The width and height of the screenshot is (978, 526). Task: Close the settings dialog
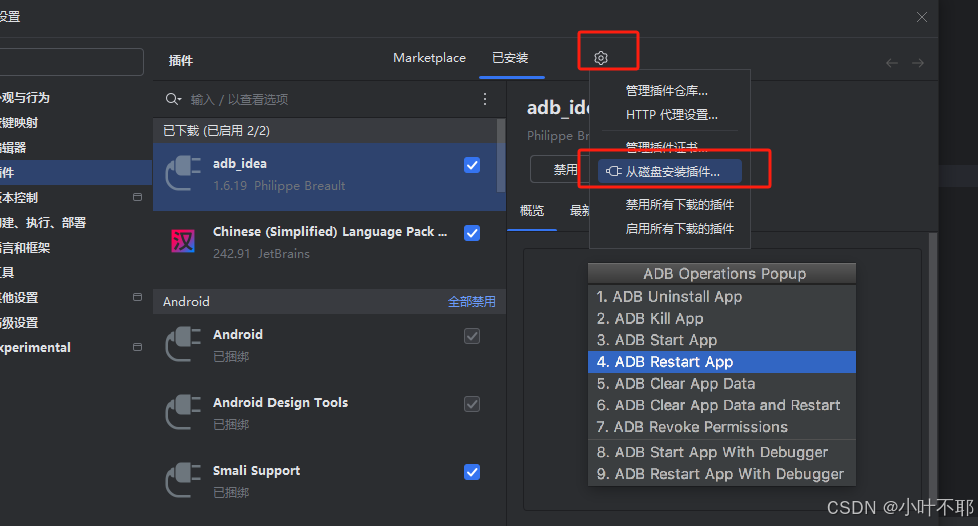click(922, 17)
